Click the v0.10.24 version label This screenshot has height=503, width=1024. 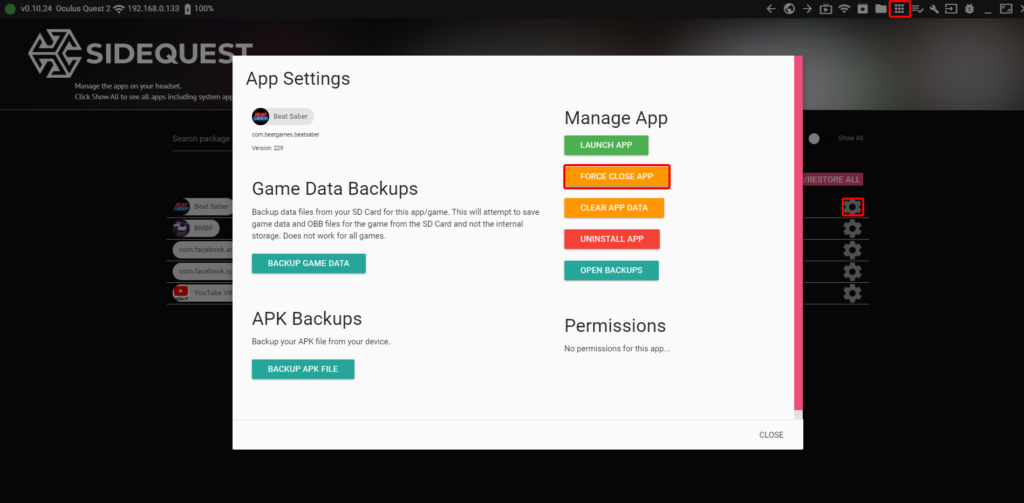point(36,9)
